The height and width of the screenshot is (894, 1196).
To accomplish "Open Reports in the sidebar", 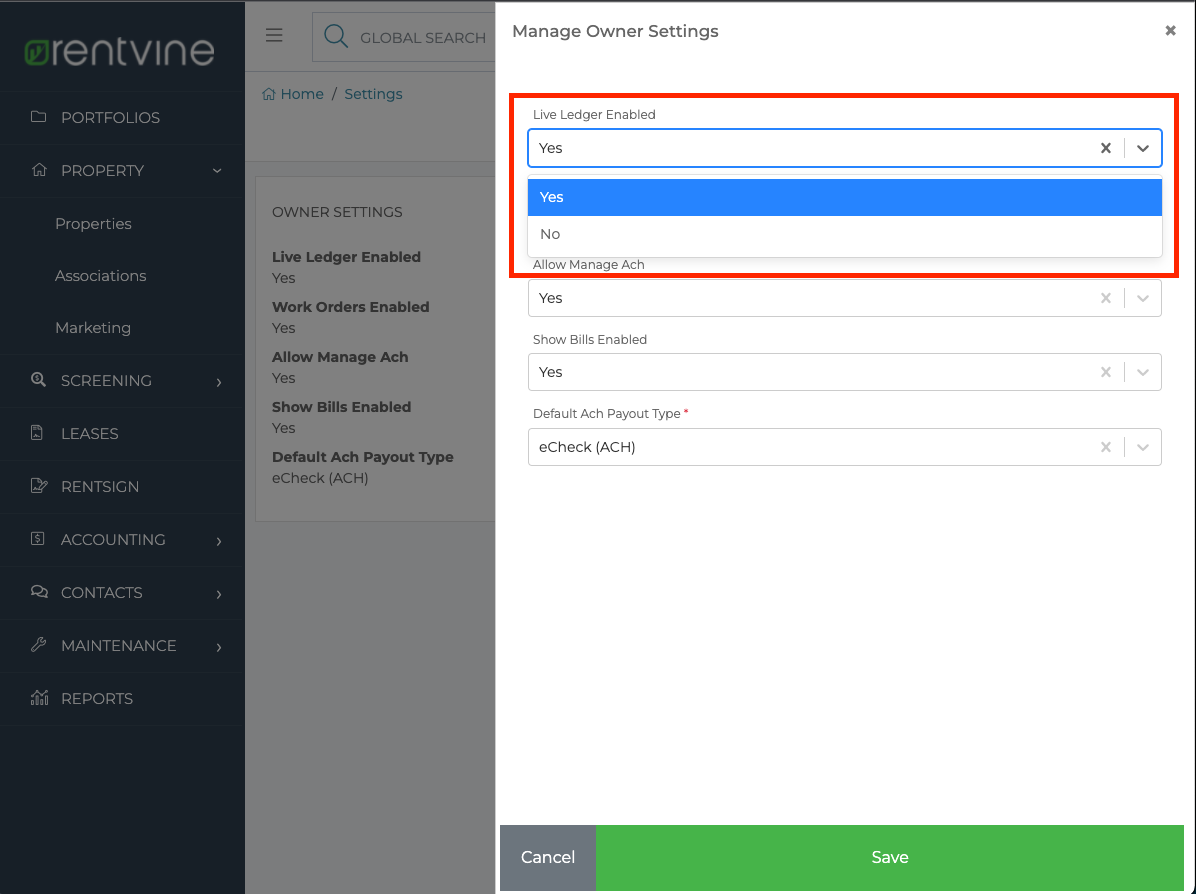I will [97, 699].
